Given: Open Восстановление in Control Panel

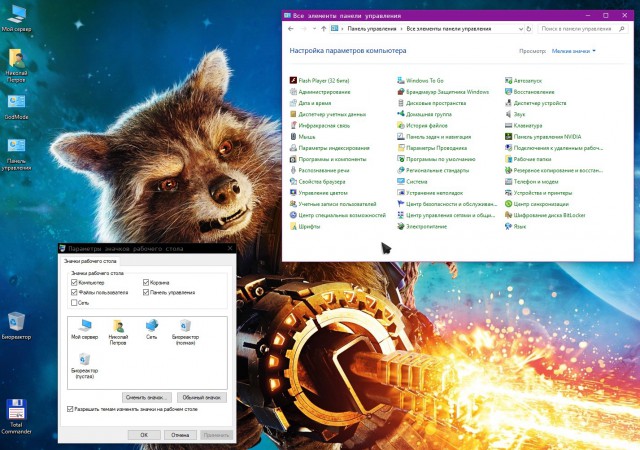Looking at the screenshot, I should 530,92.
